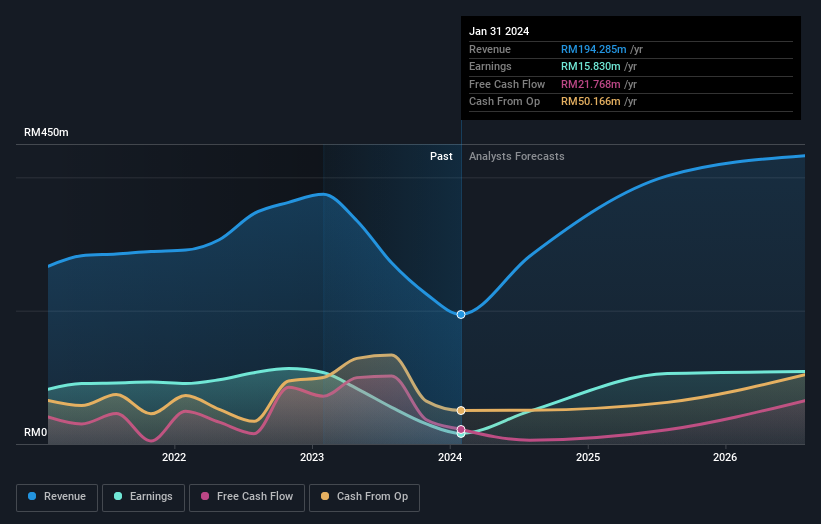Click the RM194.285m revenue value
The image size is (821, 524).
point(594,49)
